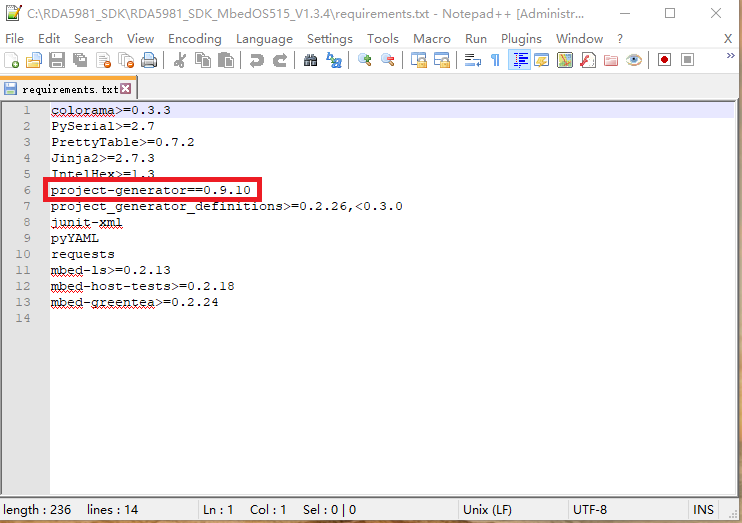
Task: Click the X at menu bar's end
Action: point(728,39)
